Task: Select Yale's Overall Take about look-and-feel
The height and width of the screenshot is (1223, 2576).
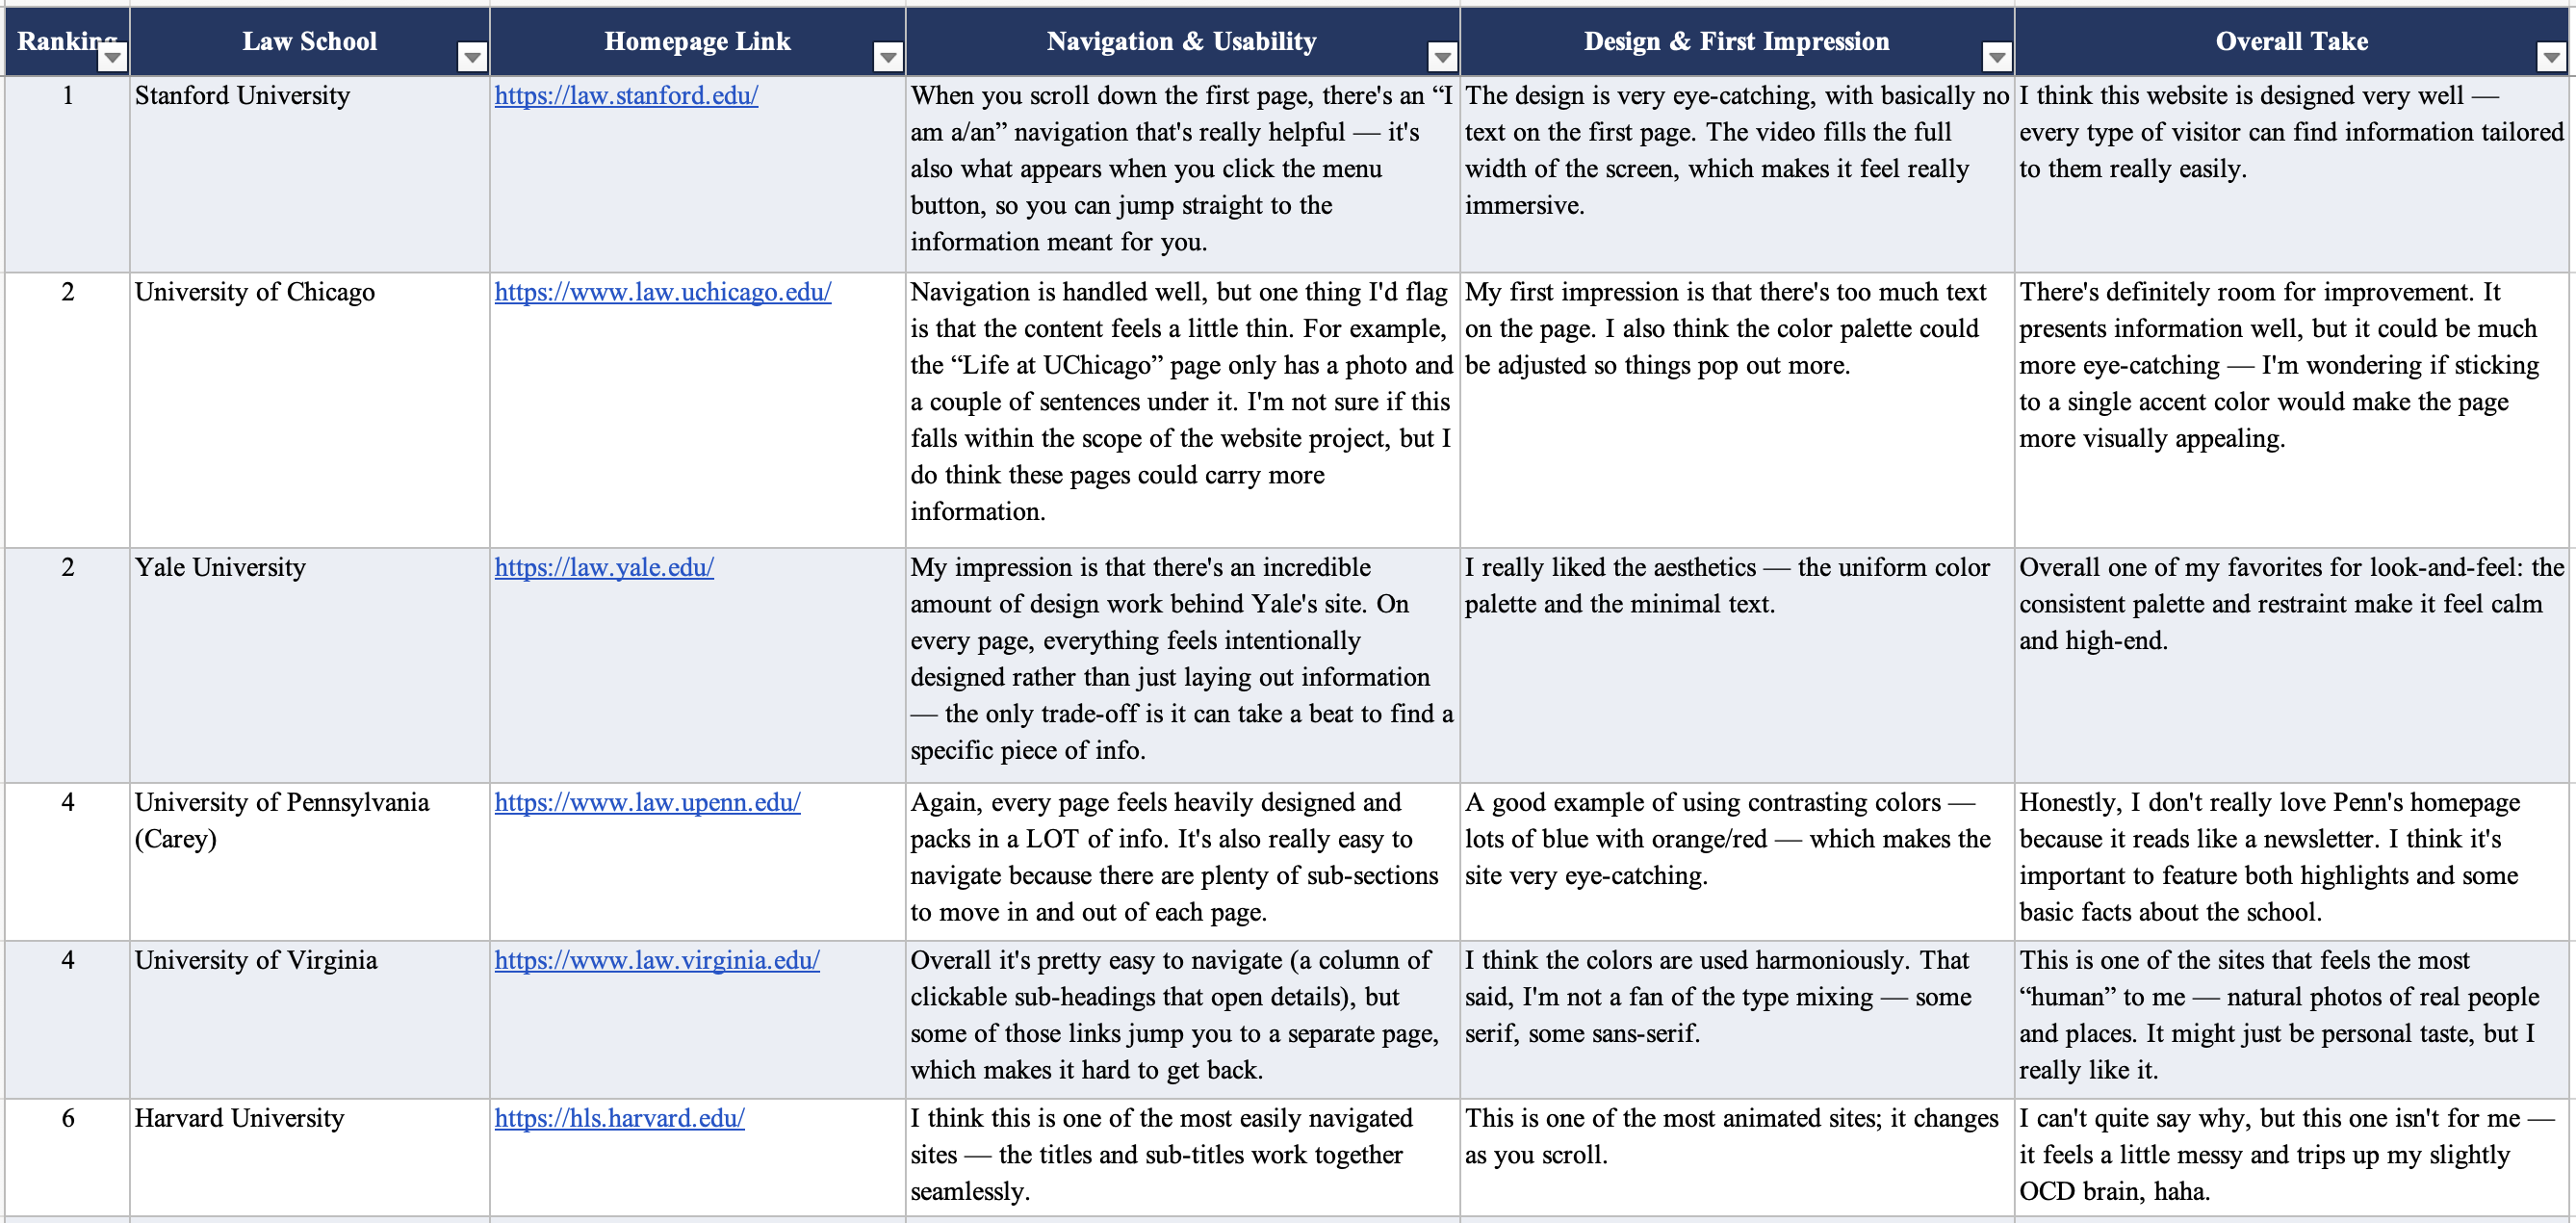Action: point(2292,665)
